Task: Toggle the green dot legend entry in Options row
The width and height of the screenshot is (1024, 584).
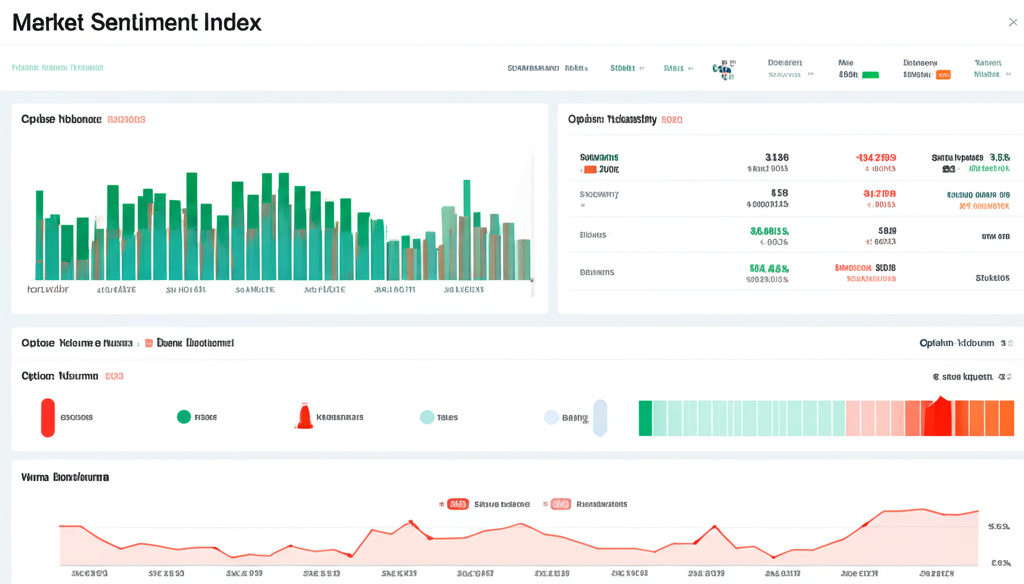Action: [x=183, y=416]
